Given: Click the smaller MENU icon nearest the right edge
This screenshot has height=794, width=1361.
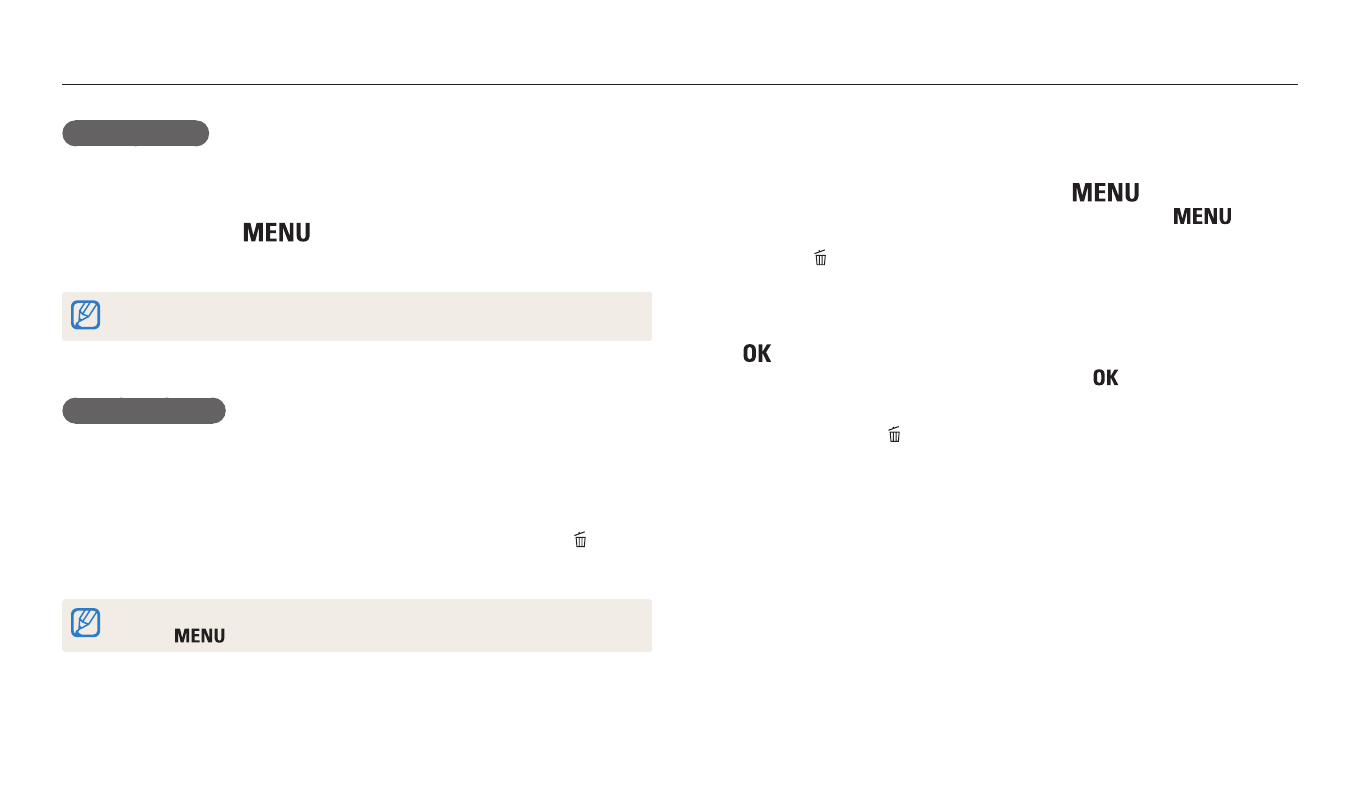Looking at the screenshot, I should (1202, 216).
